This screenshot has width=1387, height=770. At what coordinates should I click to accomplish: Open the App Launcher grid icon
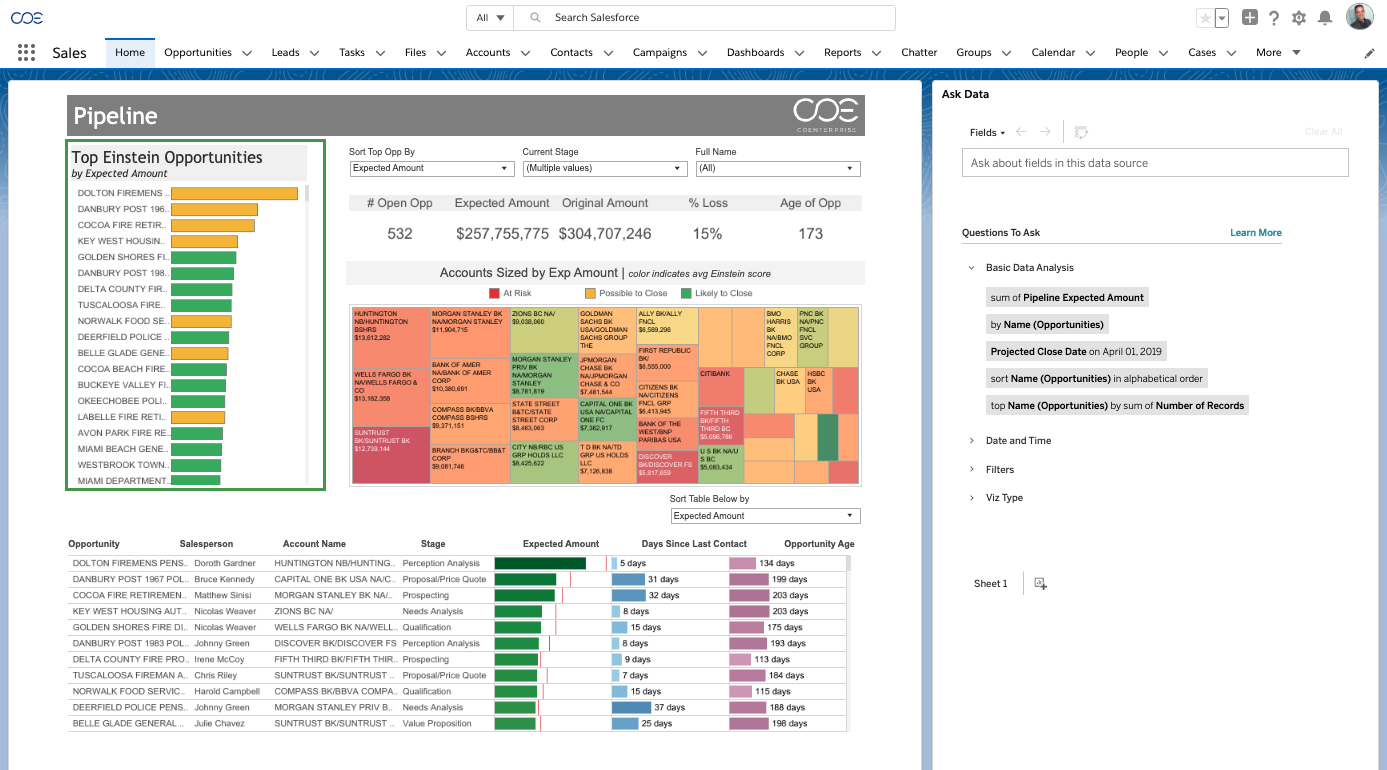(27, 53)
